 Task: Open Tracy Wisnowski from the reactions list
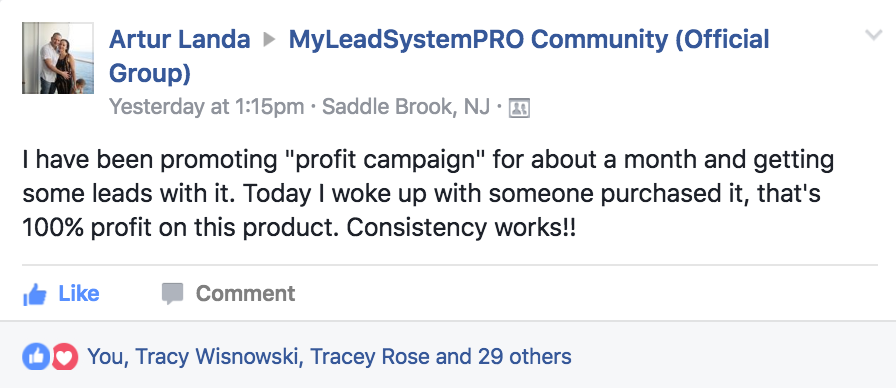tap(217, 357)
